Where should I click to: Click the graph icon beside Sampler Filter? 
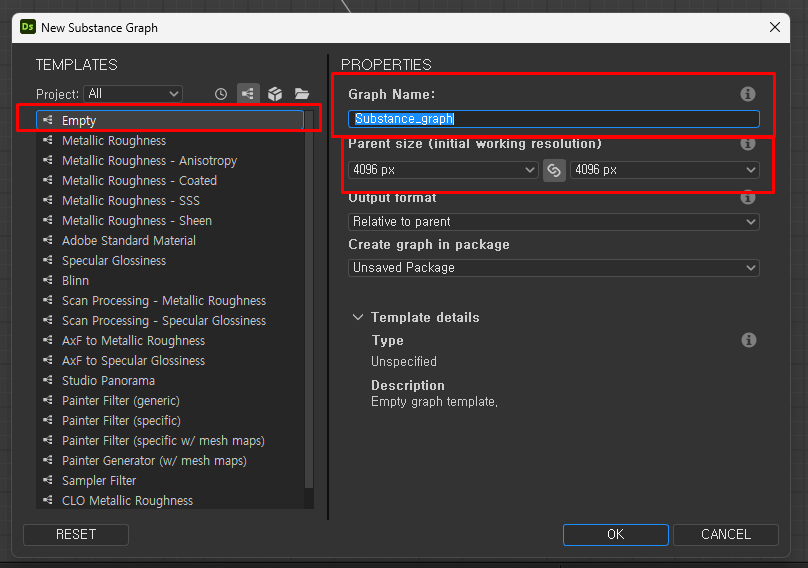[x=48, y=480]
